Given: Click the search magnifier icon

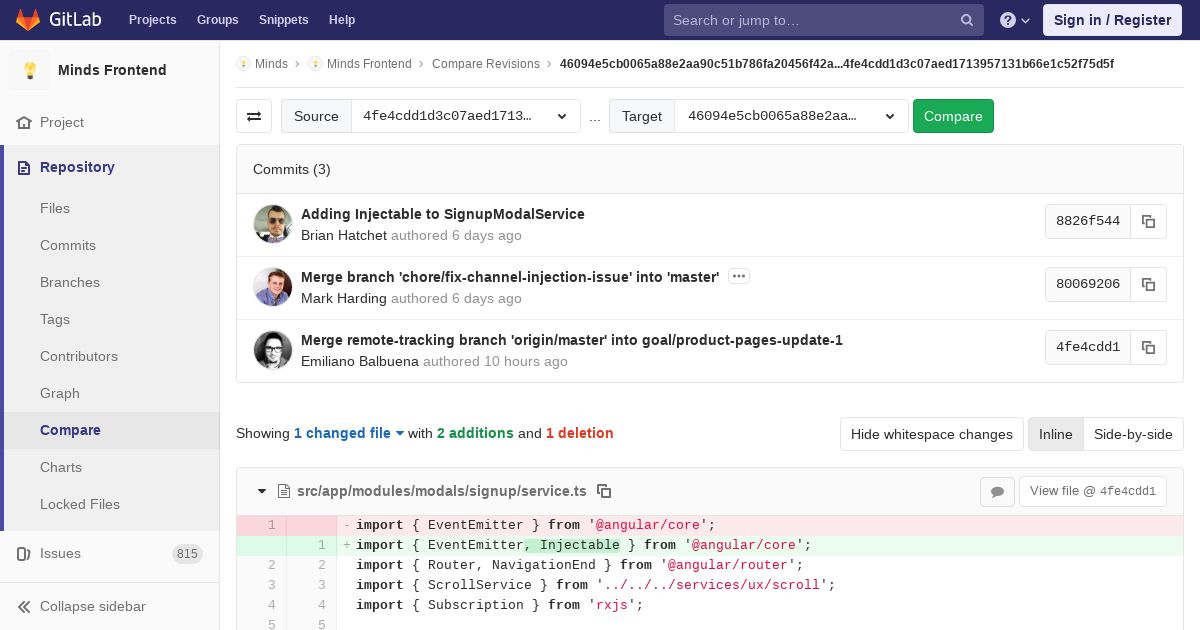Looking at the screenshot, I should [967, 20].
